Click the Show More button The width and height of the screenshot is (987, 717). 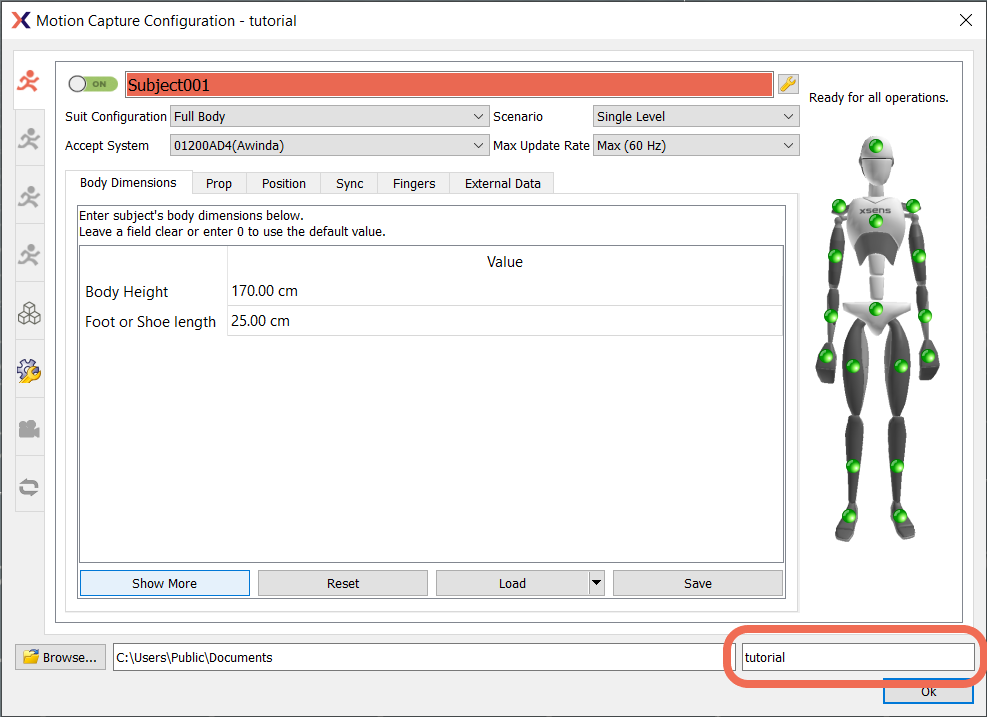[164, 583]
